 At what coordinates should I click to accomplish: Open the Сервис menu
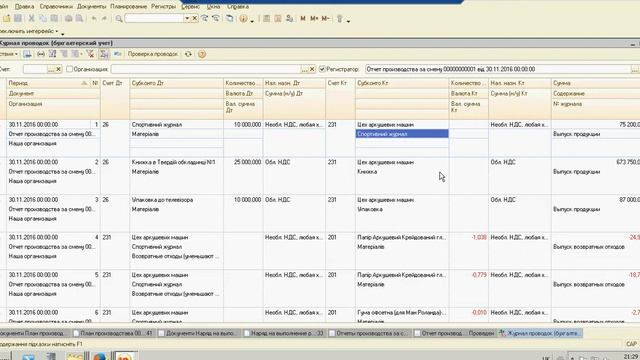[x=190, y=7]
